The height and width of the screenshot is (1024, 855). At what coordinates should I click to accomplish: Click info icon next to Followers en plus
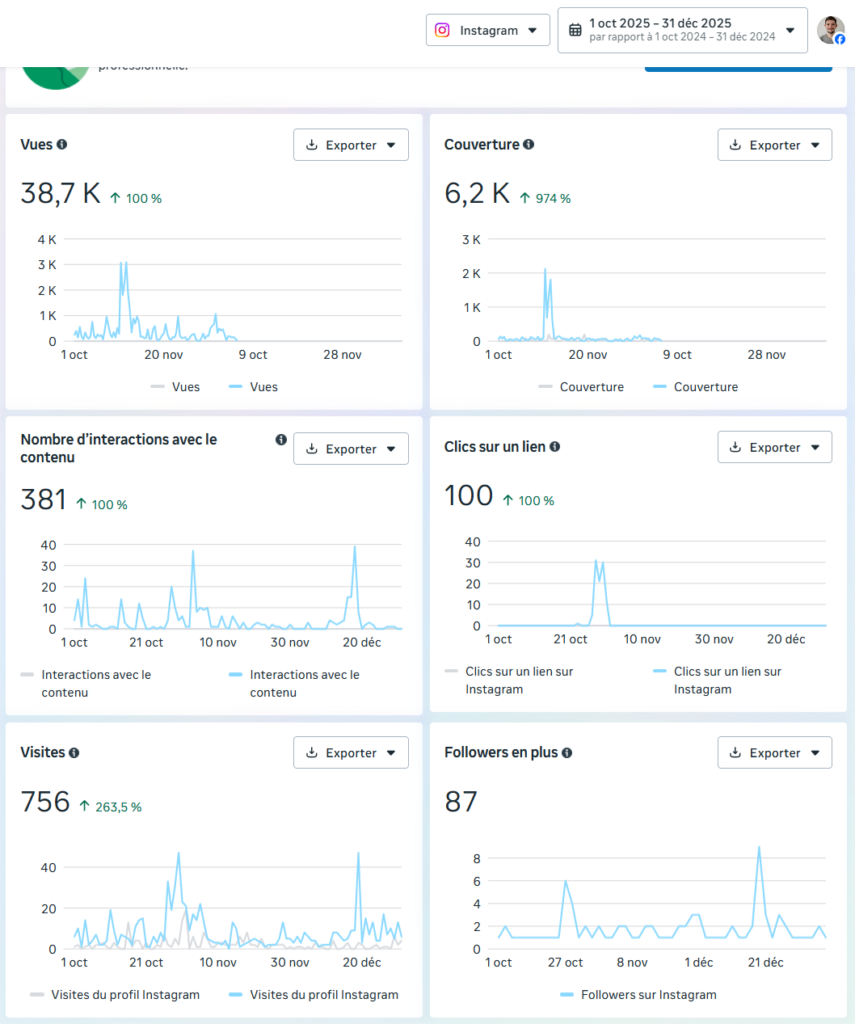click(x=566, y=753)
